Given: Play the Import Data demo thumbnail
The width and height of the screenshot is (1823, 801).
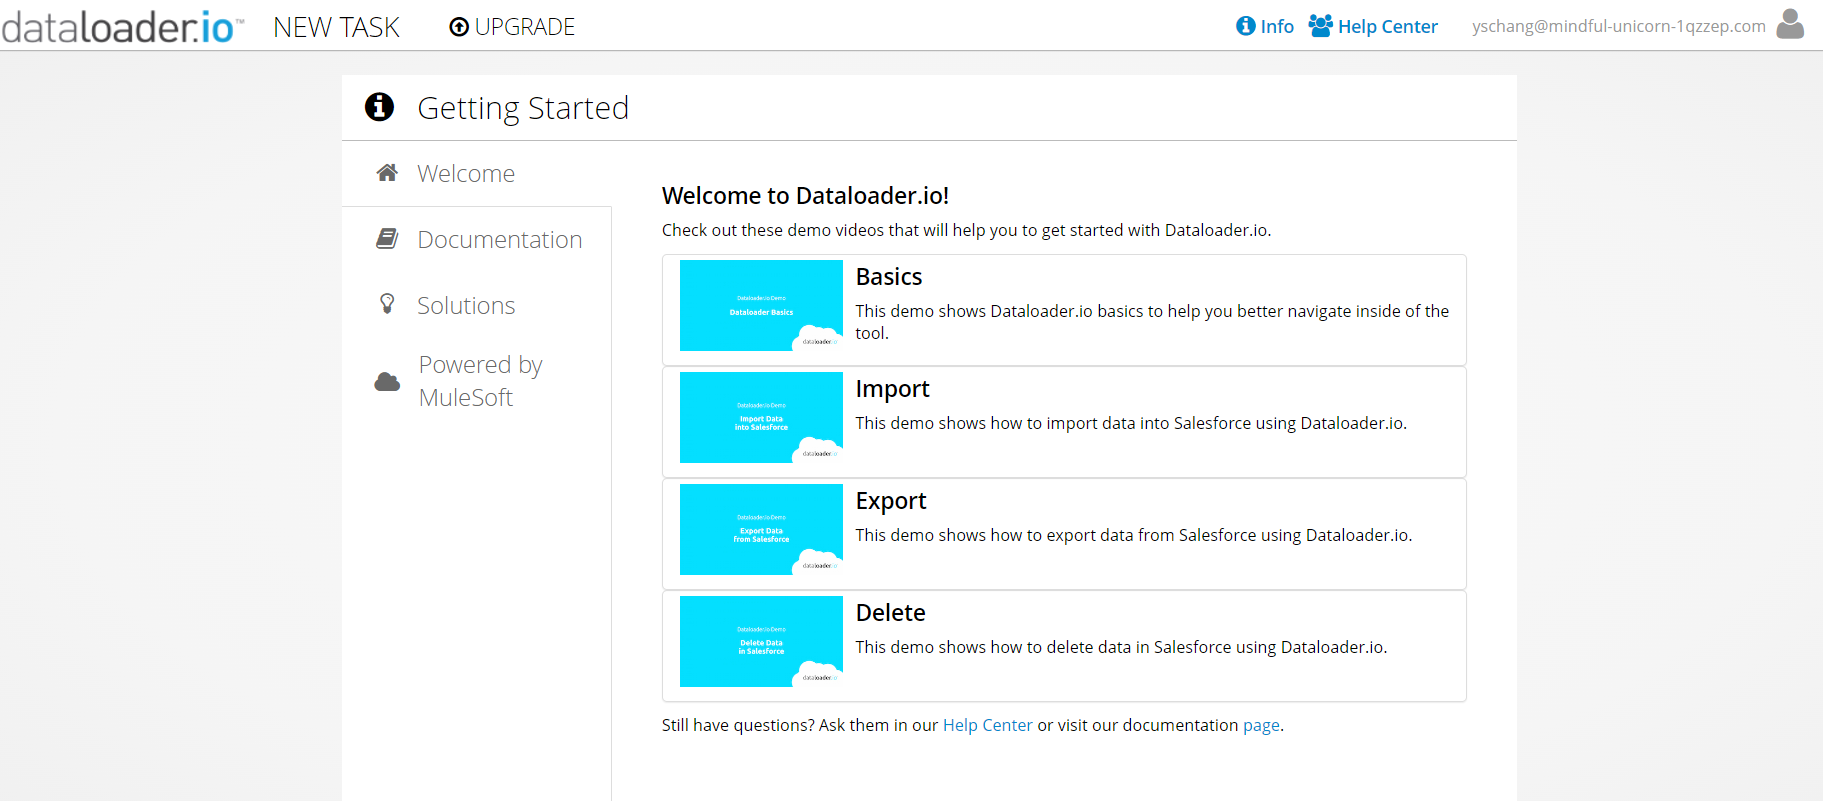Looking at the screenshot, I should click(761, 418).
